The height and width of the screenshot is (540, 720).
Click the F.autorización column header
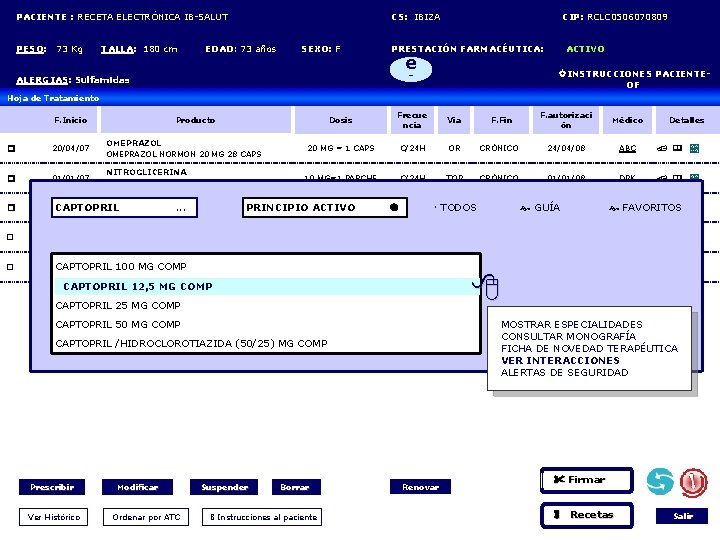[x=566, y=120]
